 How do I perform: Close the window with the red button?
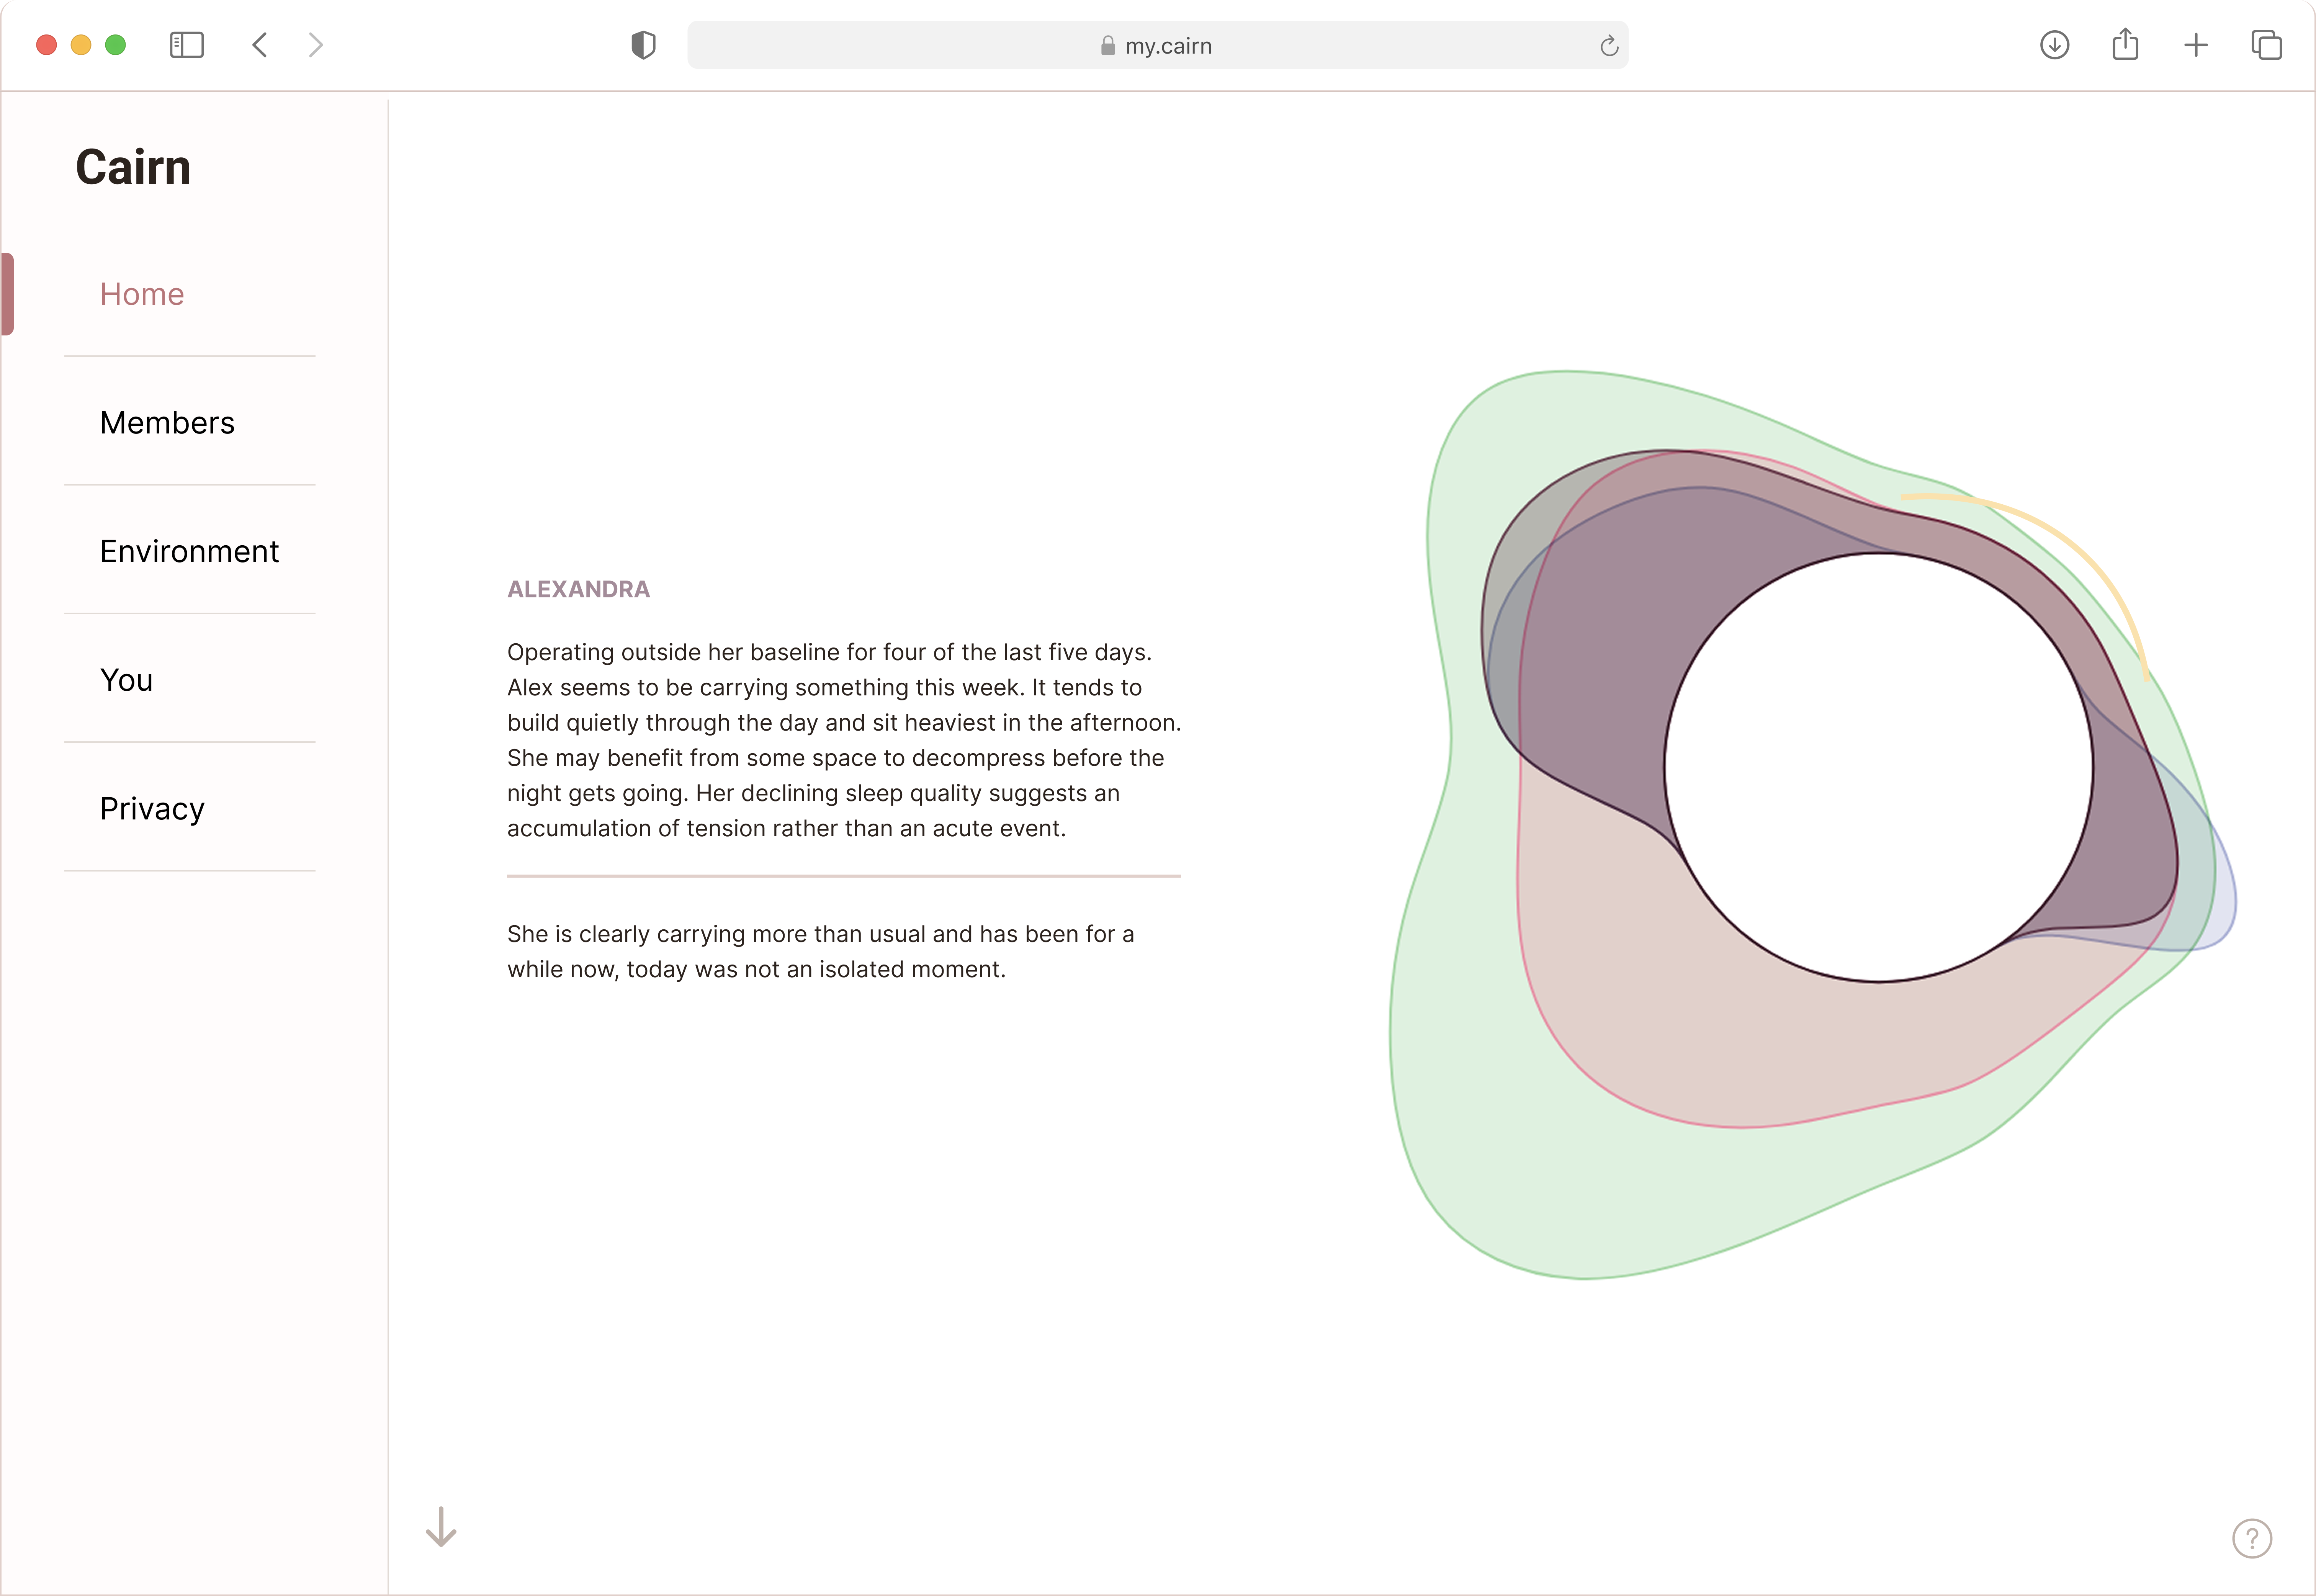pyautogui.click(x=46, y=45)
